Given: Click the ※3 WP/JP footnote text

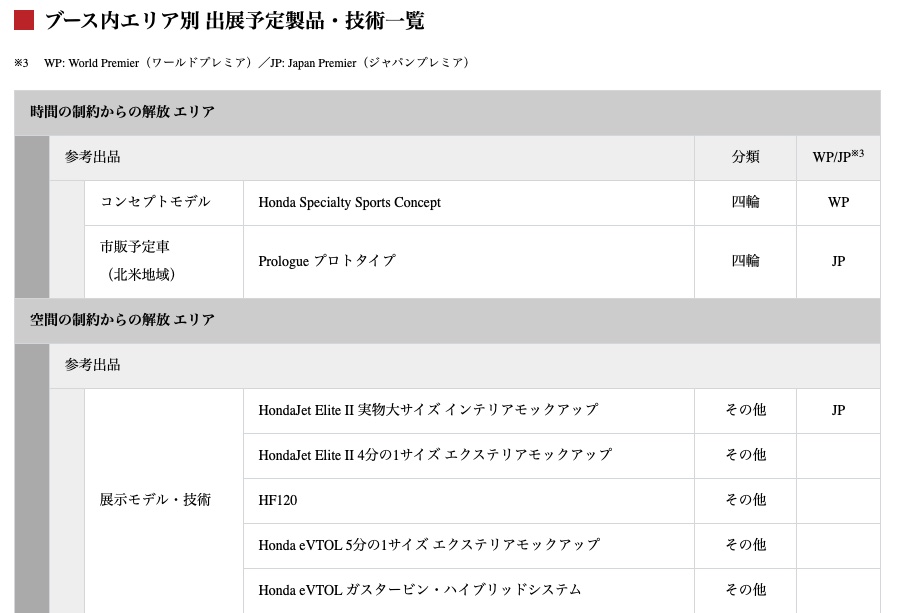Looking at the screenshot, I should pyautogui.click(x=242, y=63).
